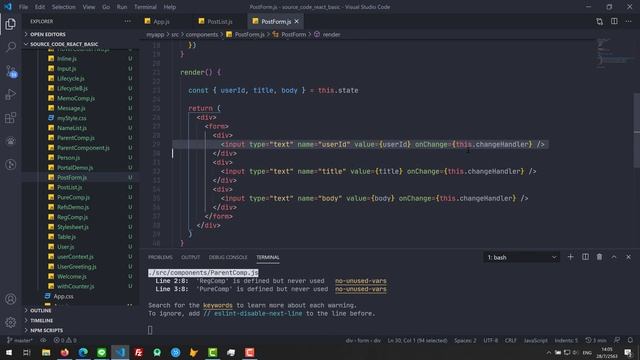Click the feedback icon in status bar
Screen dimensions: 640x360
617,340
